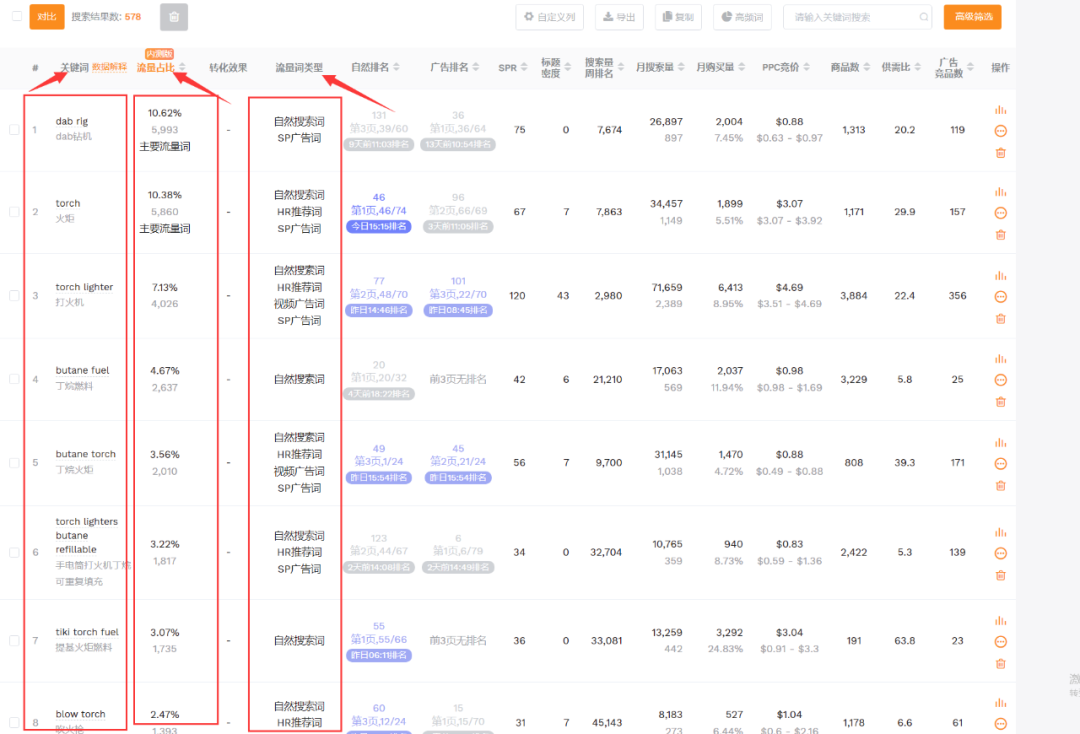Viewport: 1080px width, 734px height.
Task: Check the tiki torch fuel row checkbox
Action: [14, 640]
